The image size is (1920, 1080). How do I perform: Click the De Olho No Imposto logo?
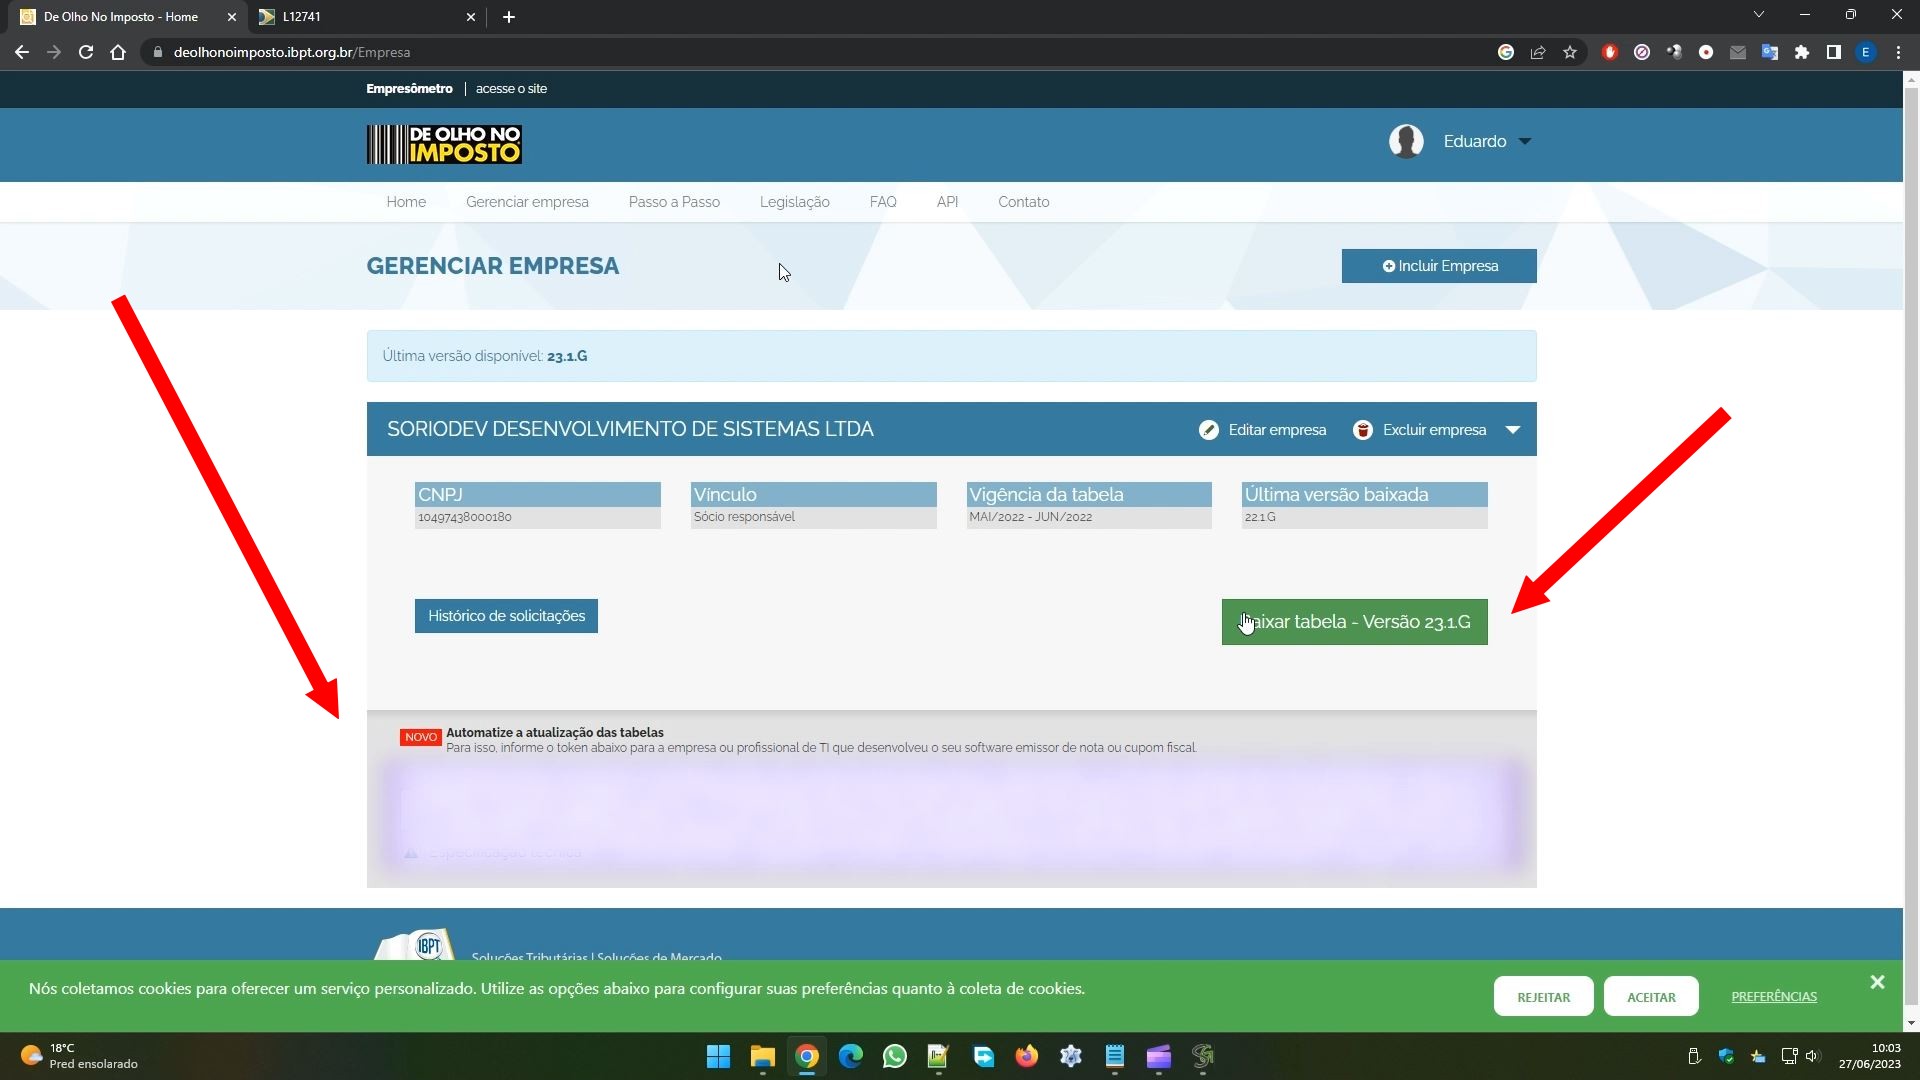pos(444,144)
